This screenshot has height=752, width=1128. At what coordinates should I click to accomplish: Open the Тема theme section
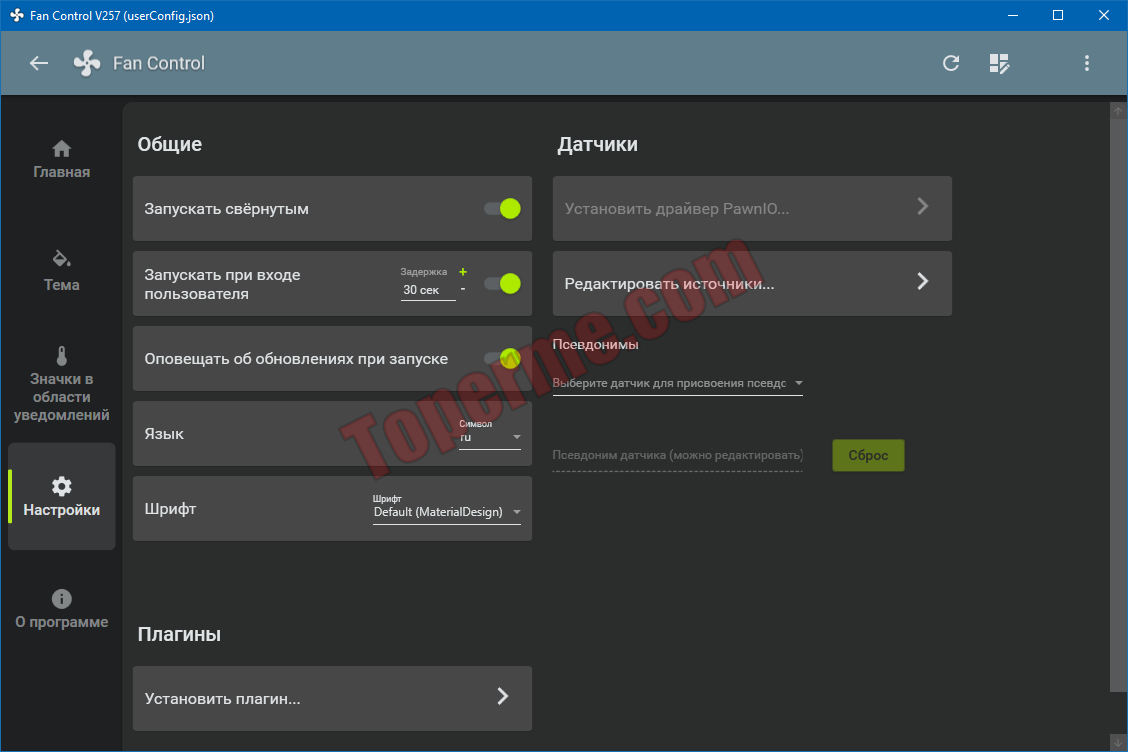61,271
